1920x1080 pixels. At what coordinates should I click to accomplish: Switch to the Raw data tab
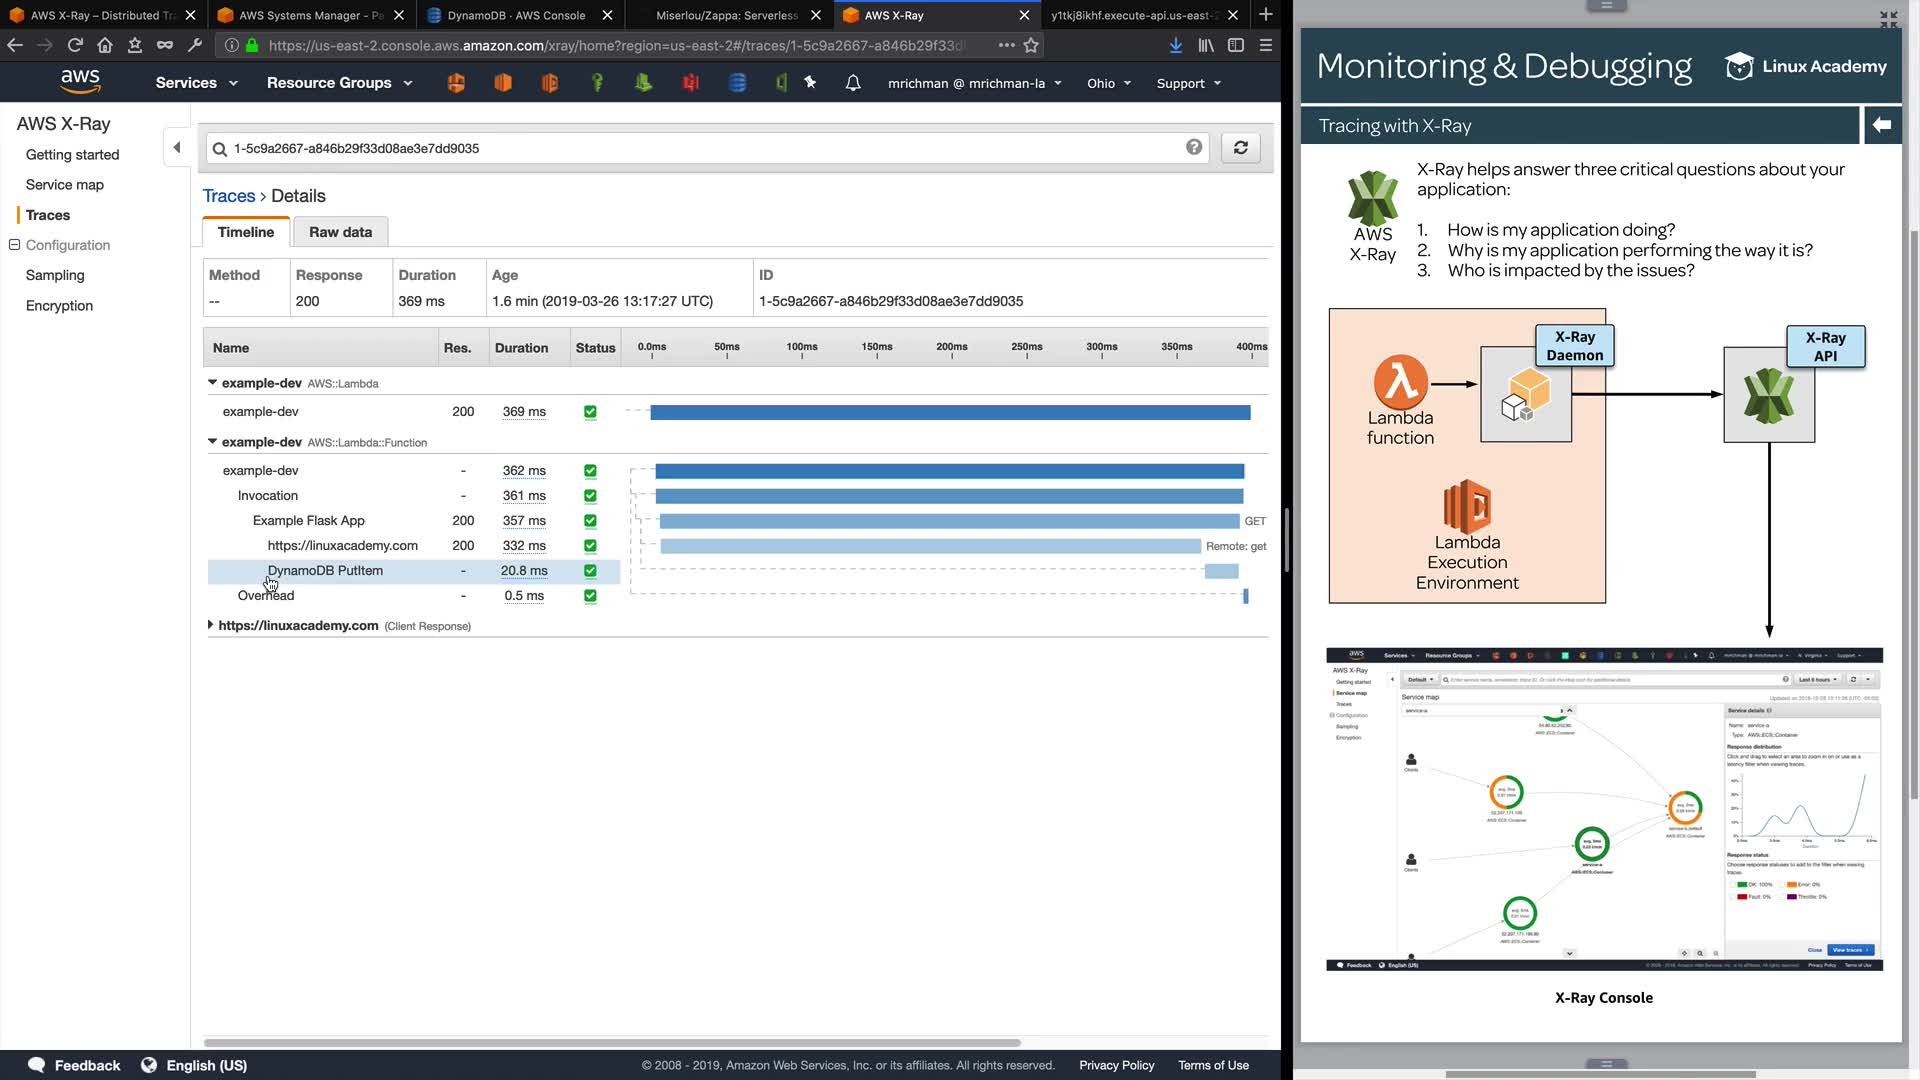coord(340,232)
